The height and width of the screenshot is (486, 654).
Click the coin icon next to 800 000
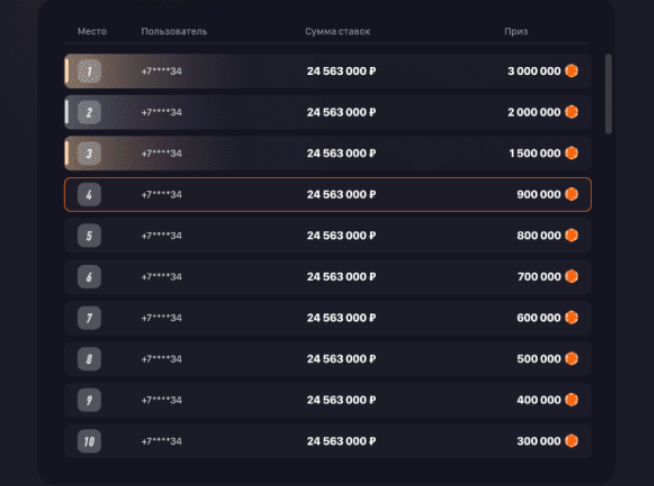click(571, 235)
